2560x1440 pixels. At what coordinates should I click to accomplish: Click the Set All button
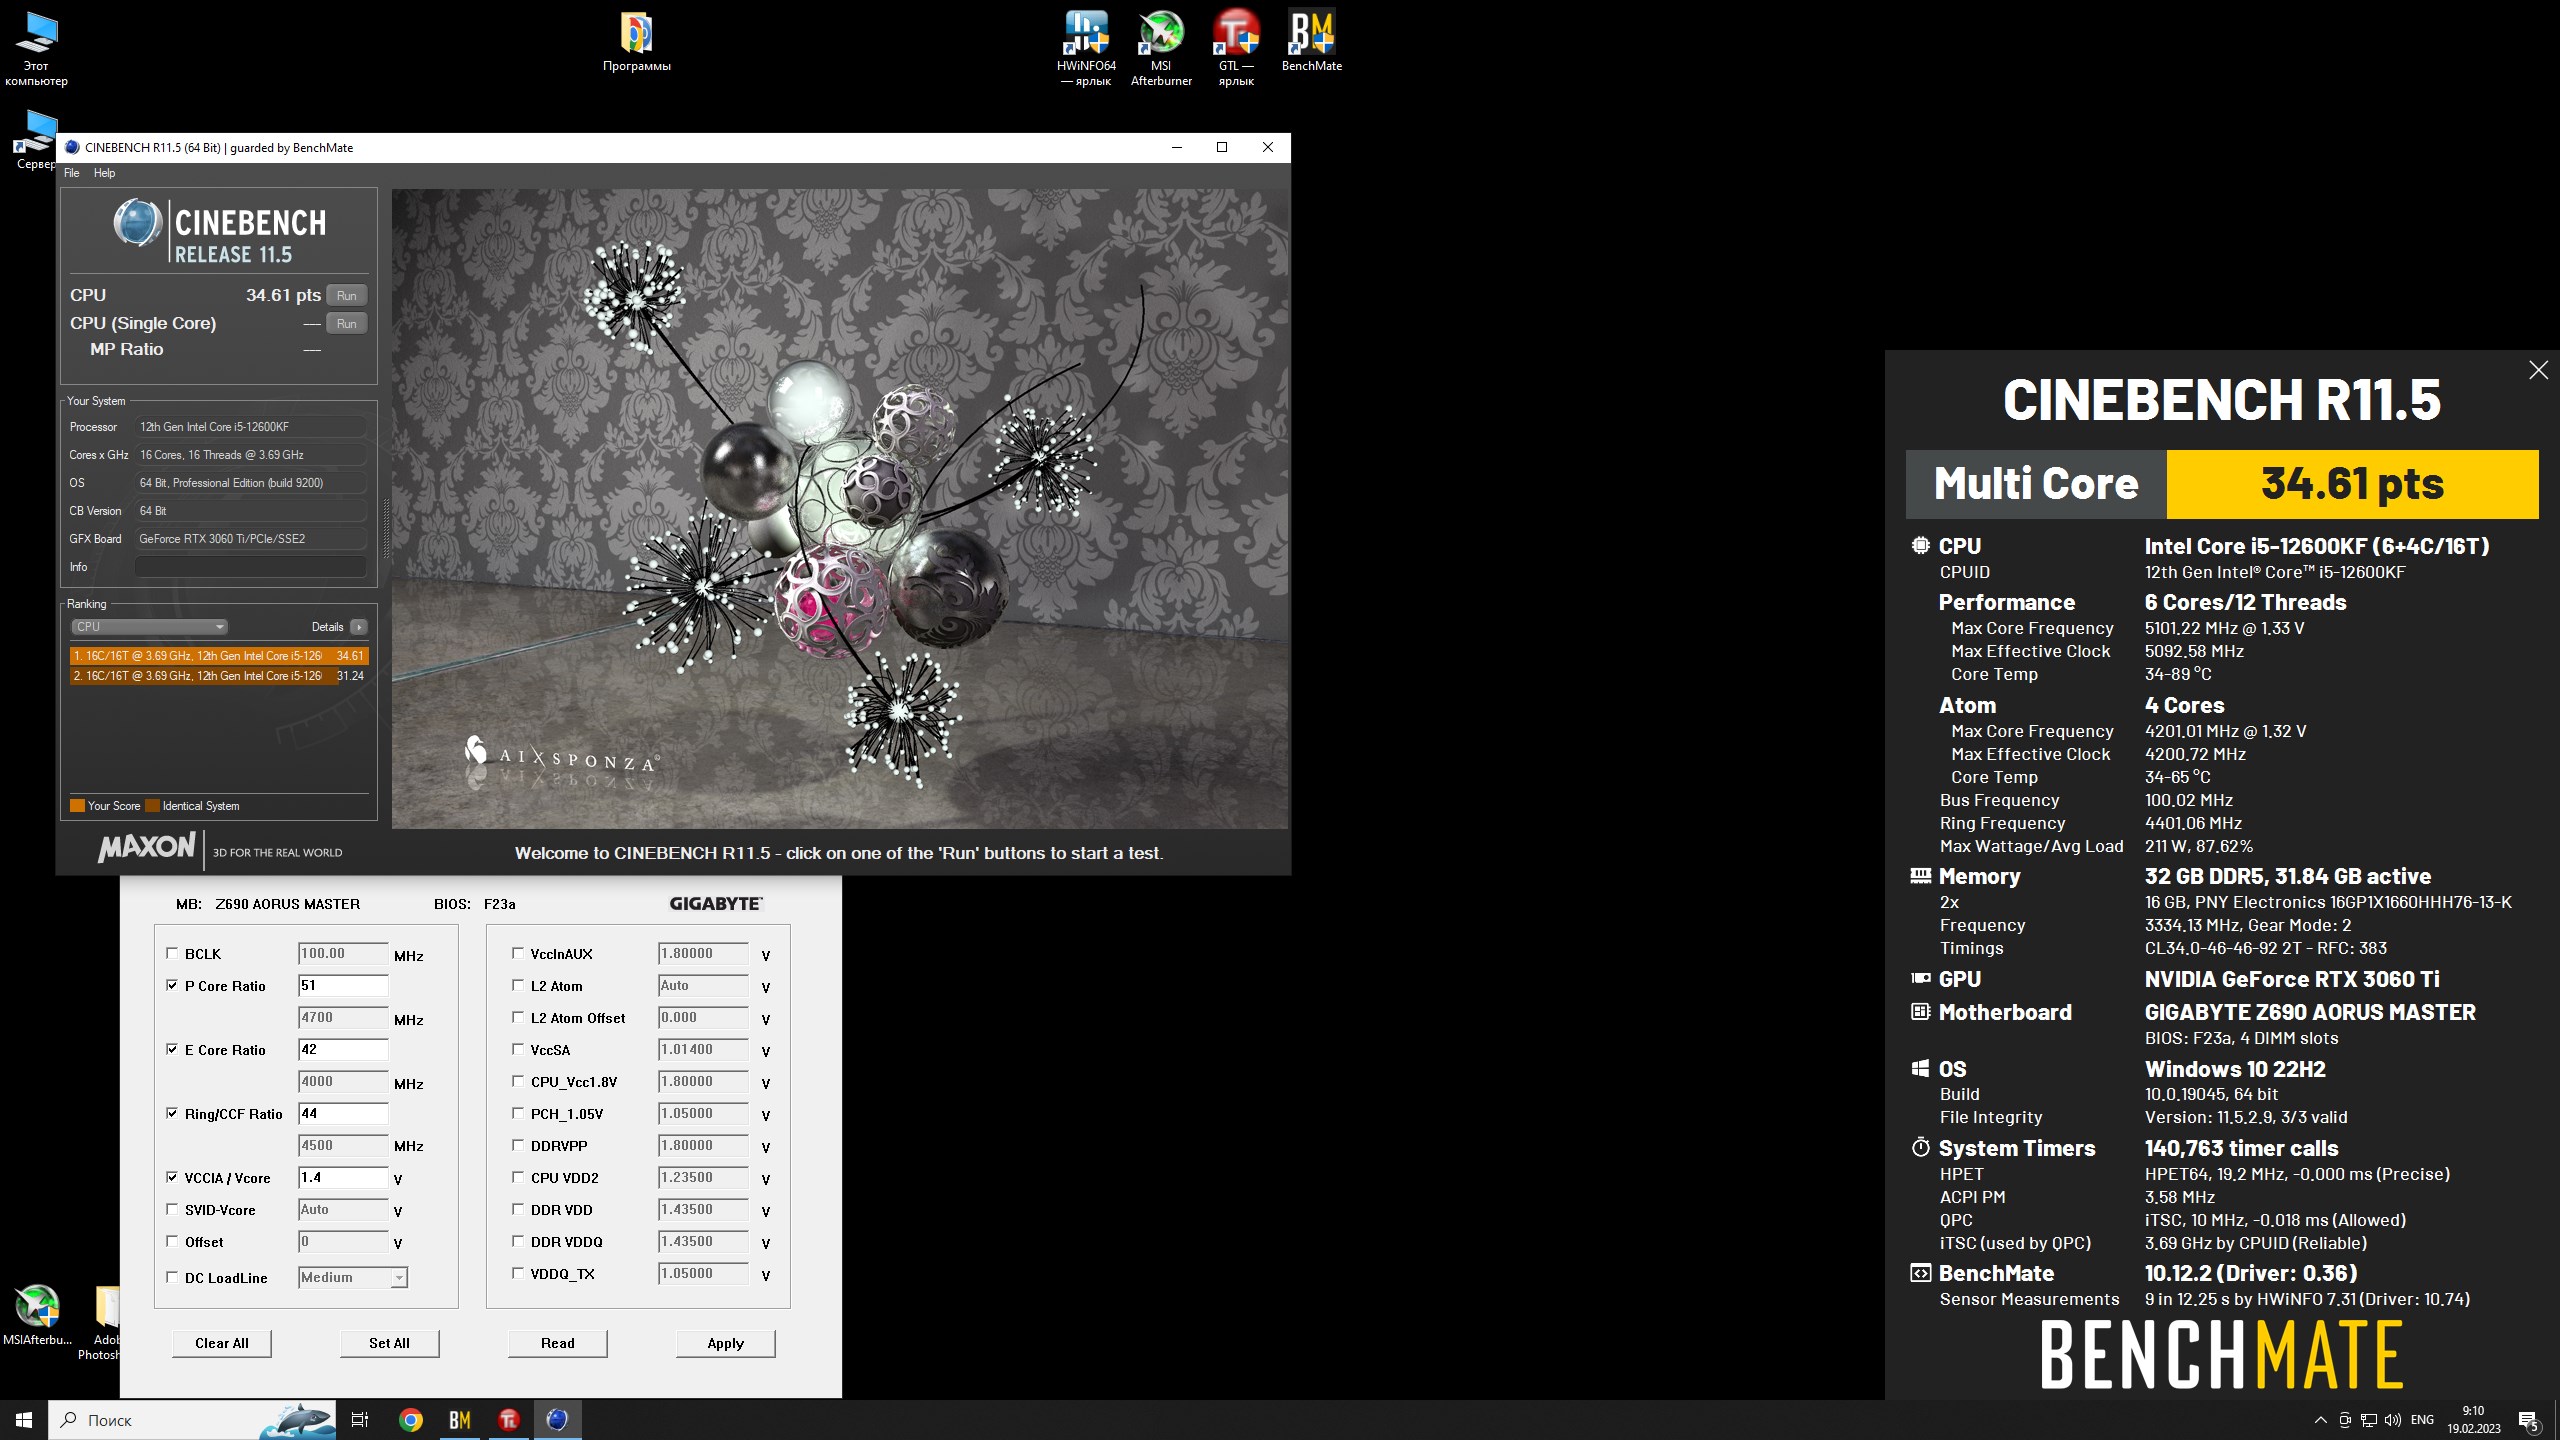389,1343
